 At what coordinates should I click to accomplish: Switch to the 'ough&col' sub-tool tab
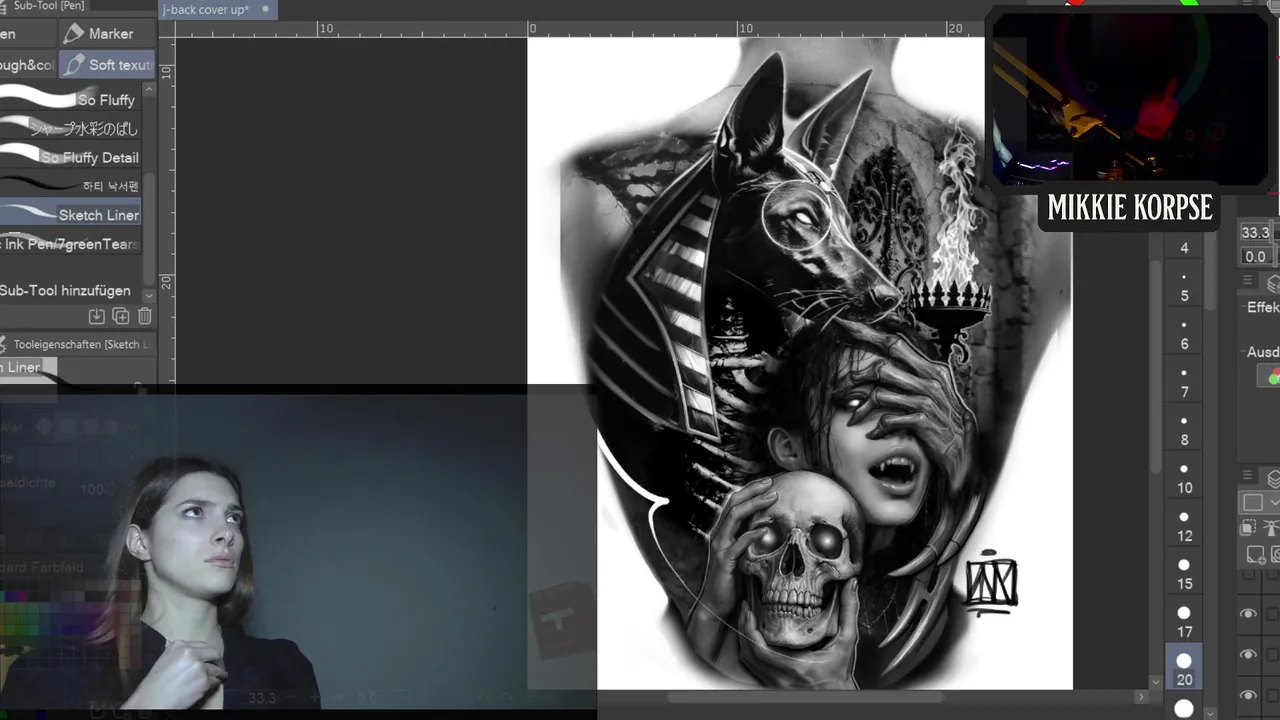(x=27, y=65)
